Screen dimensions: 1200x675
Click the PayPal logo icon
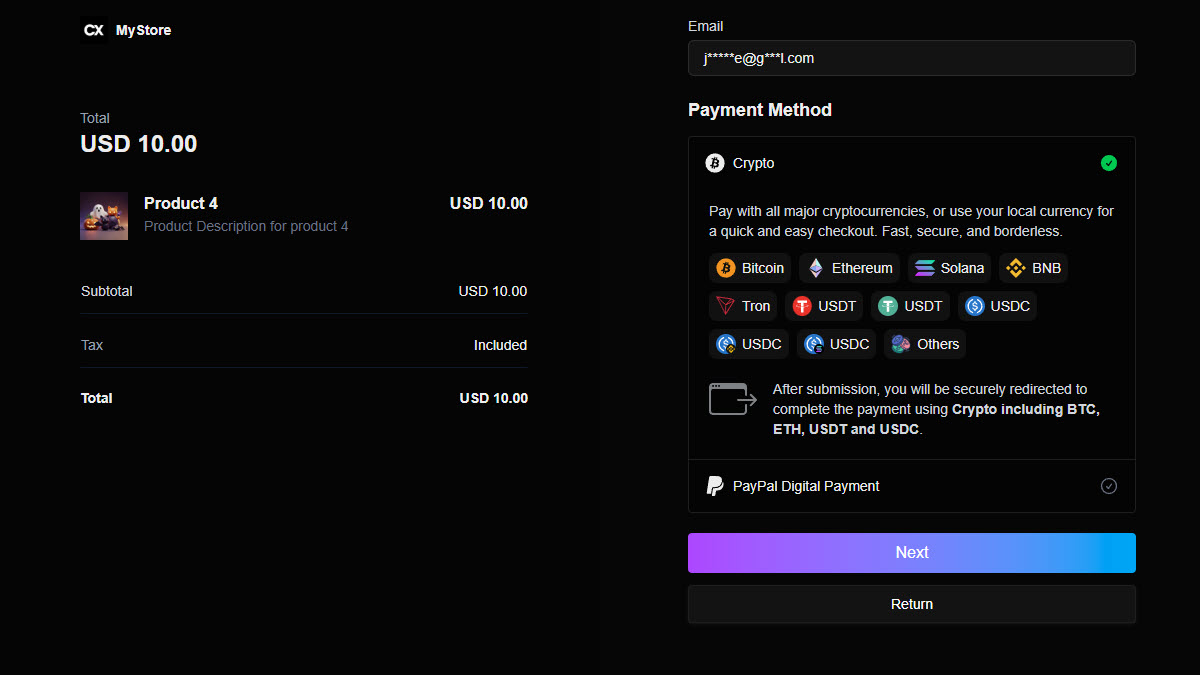tap(715, 486)
